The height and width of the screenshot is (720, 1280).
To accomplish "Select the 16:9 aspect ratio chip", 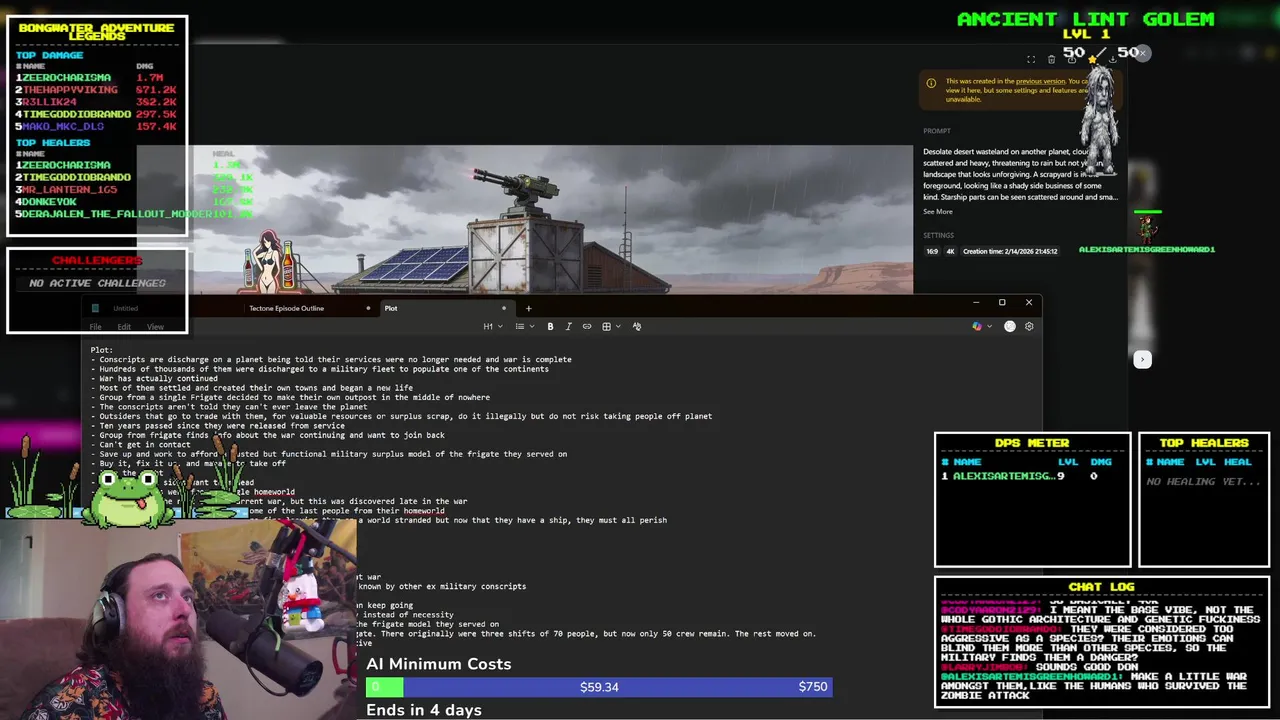I will [932, 251].
